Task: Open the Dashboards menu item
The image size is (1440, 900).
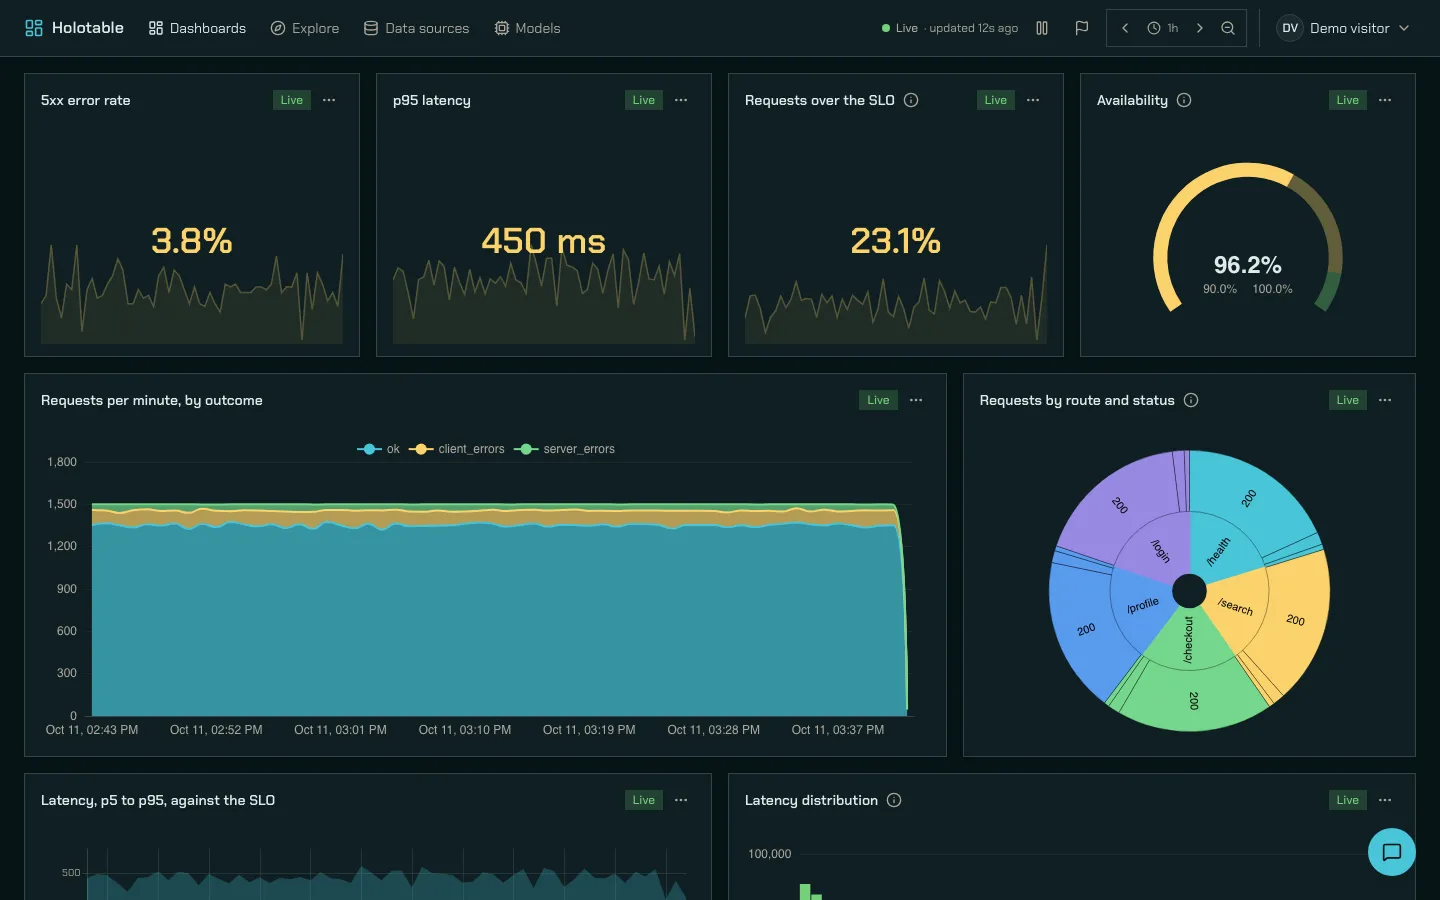Action: click(197, 28)
